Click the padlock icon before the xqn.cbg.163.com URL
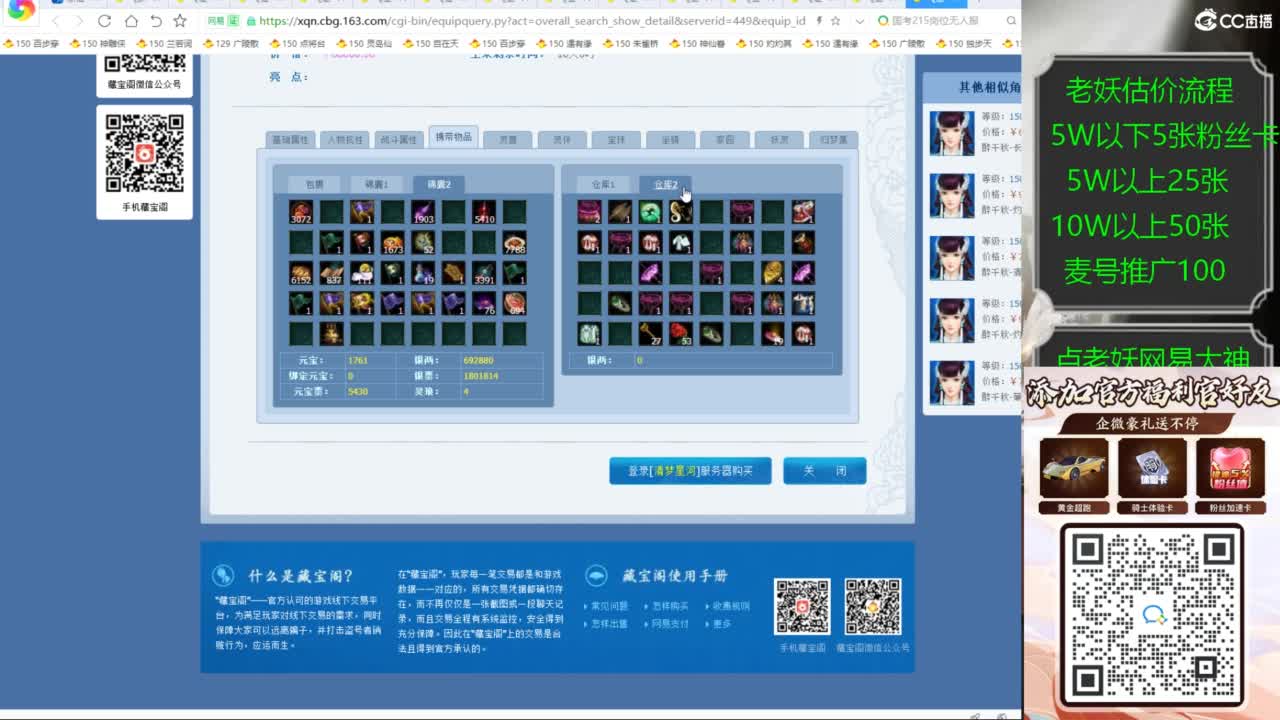Viewport: 1280px width, 720px height. click(x=250, y=20)
